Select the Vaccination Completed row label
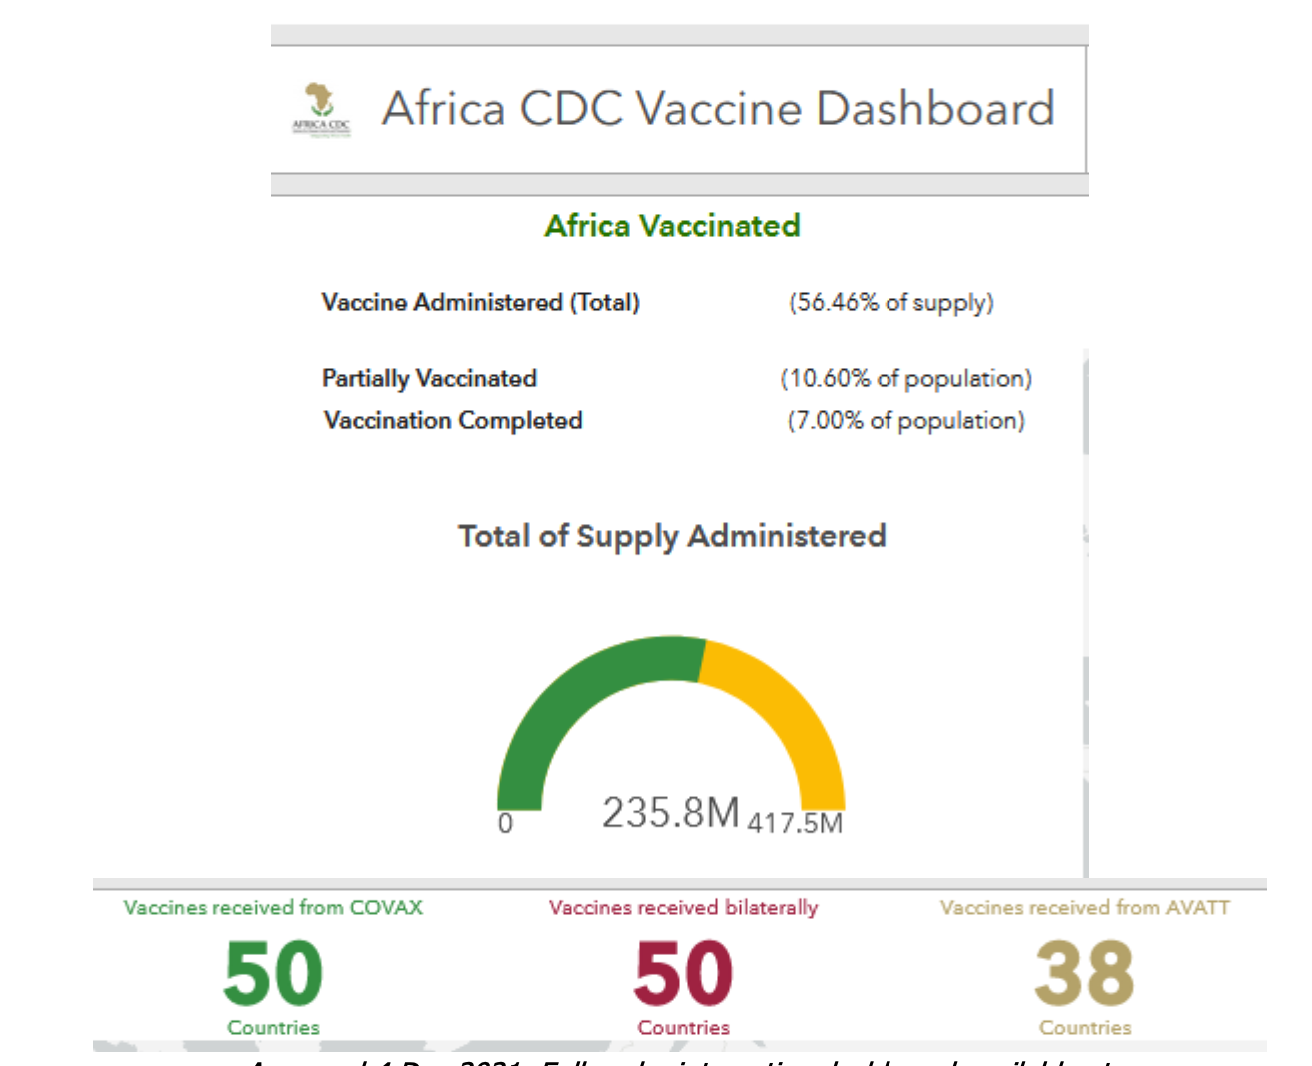 coord(452,420)
